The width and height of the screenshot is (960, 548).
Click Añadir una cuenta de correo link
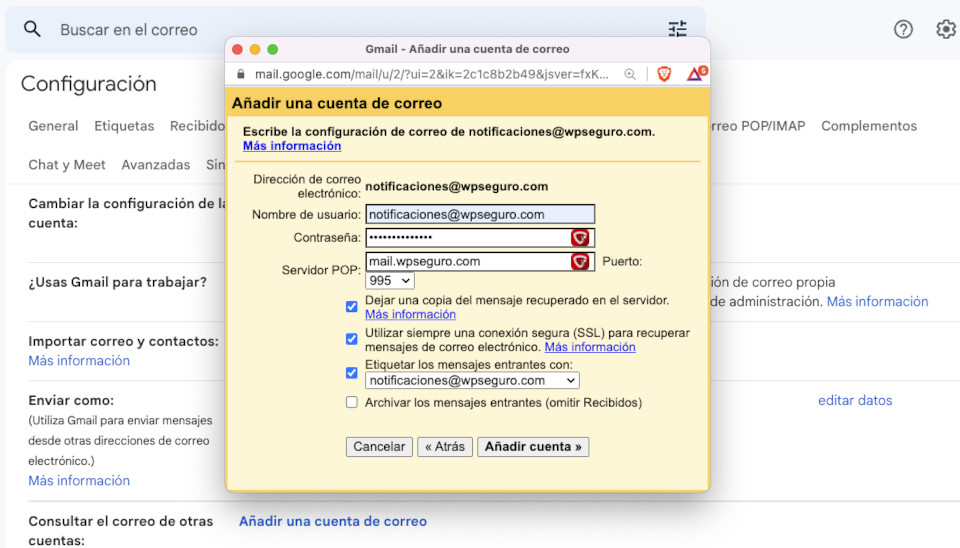click(333, 521)
